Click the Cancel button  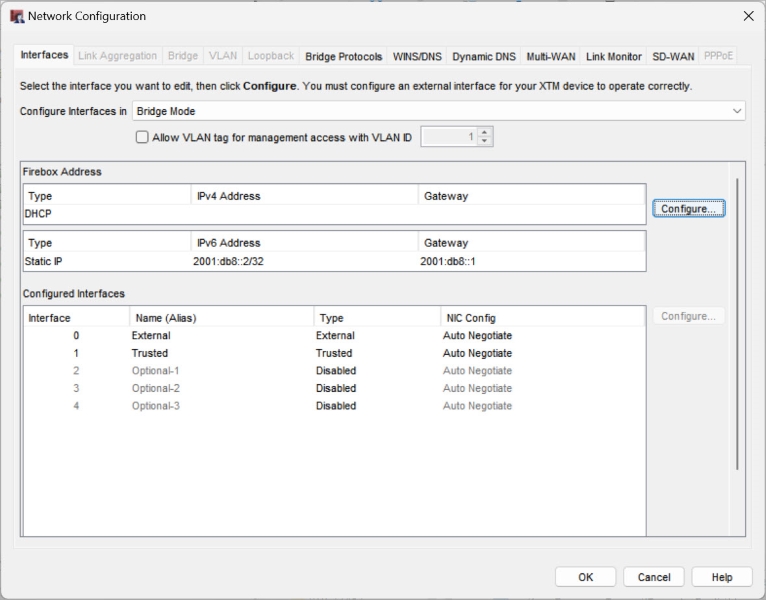(654, 577)
